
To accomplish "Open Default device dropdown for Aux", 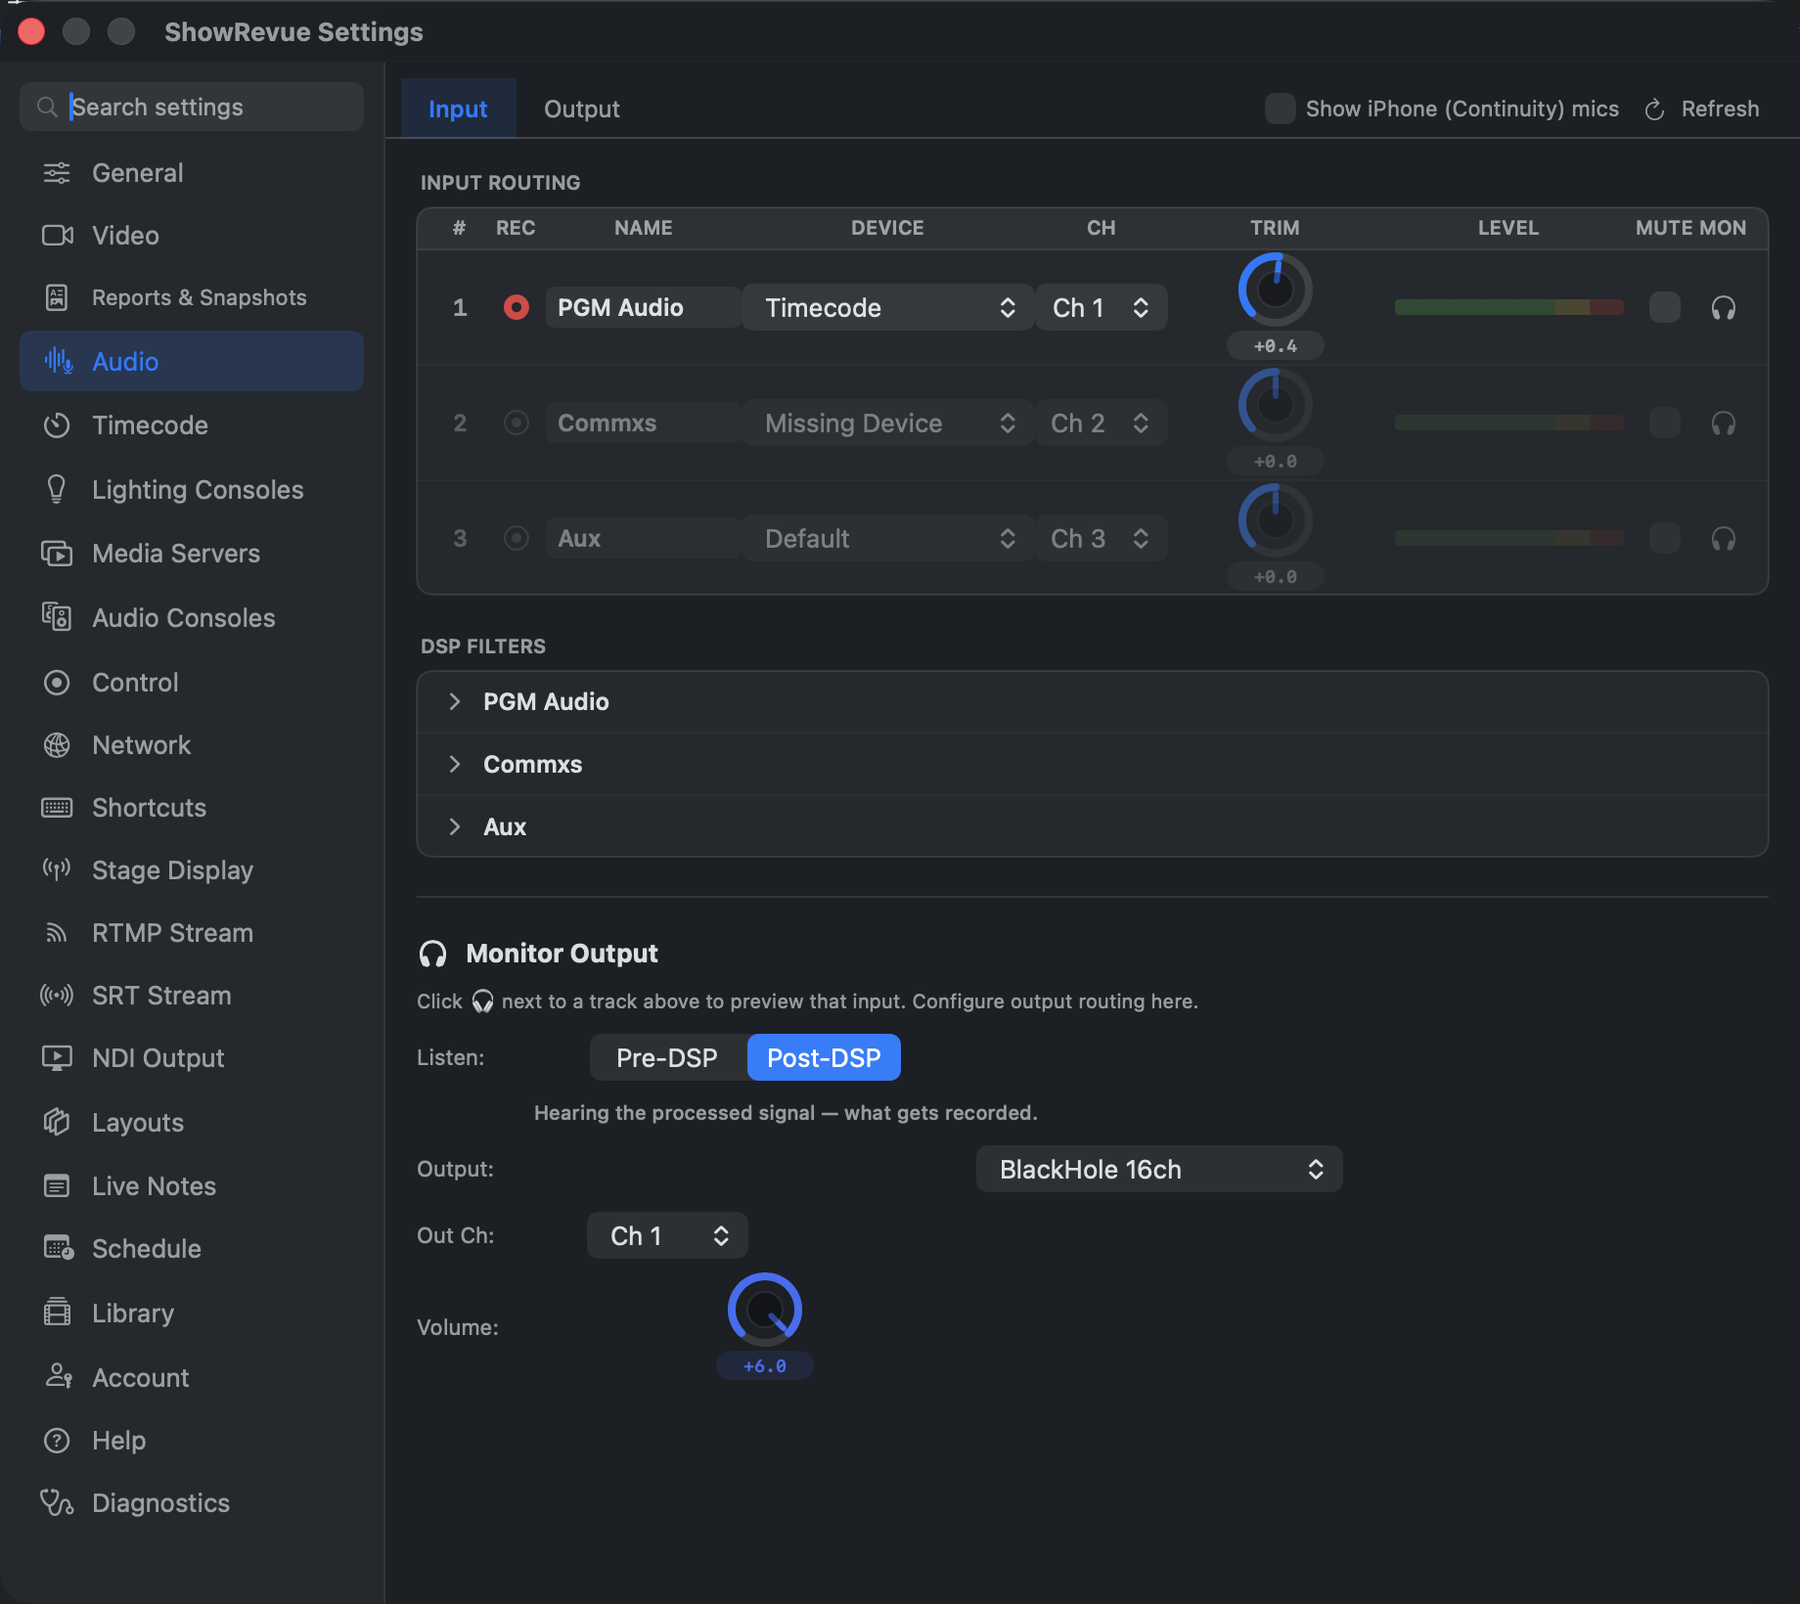I will (888, 538).
